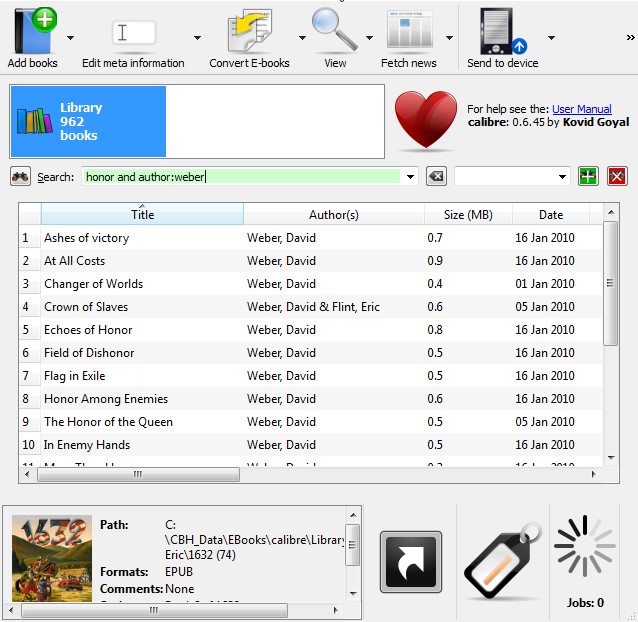
Task: Click the book list scroll up arrow
Action: (x=611, y=212)
